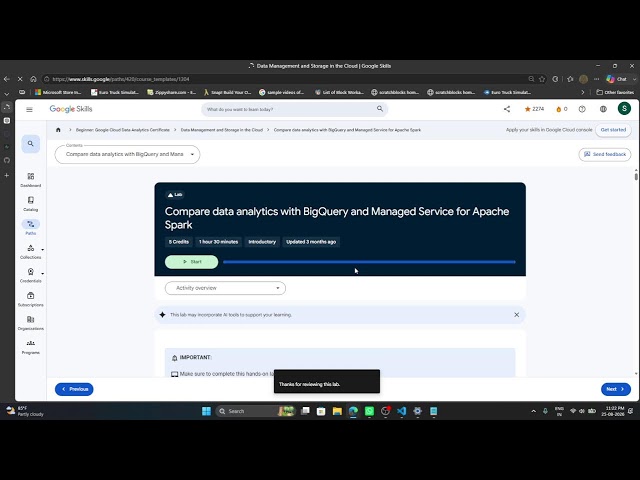
Task: Open the green S profile avatar
Action: click(624, 109)
